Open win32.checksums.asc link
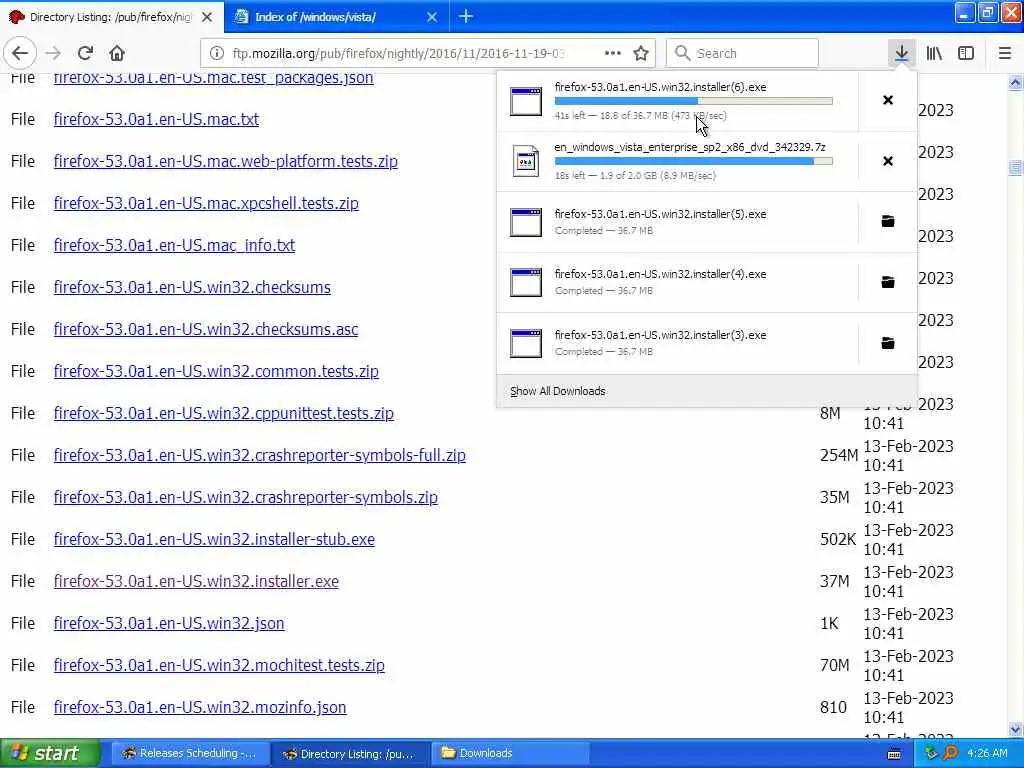Screen dimensions: 1024x768 [206, 329]
